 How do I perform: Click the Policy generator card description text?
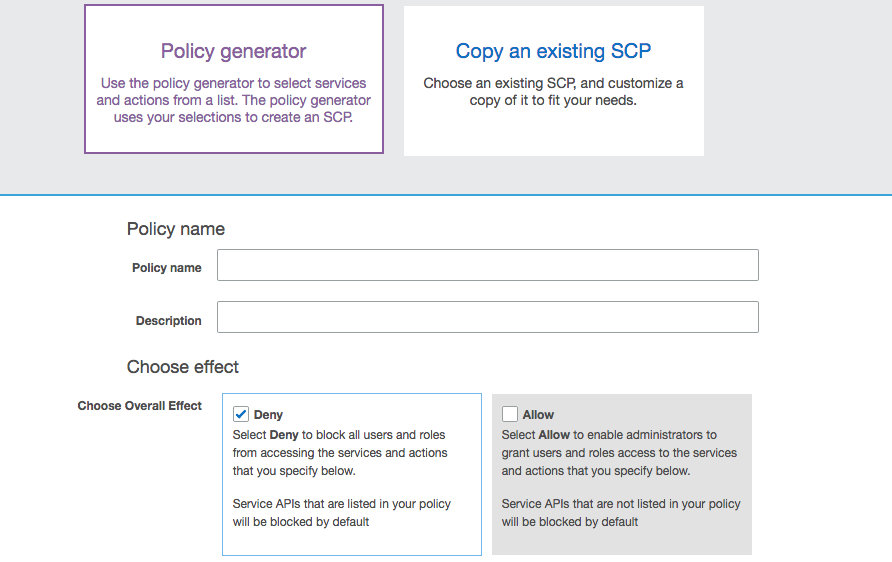click(233, 100)
